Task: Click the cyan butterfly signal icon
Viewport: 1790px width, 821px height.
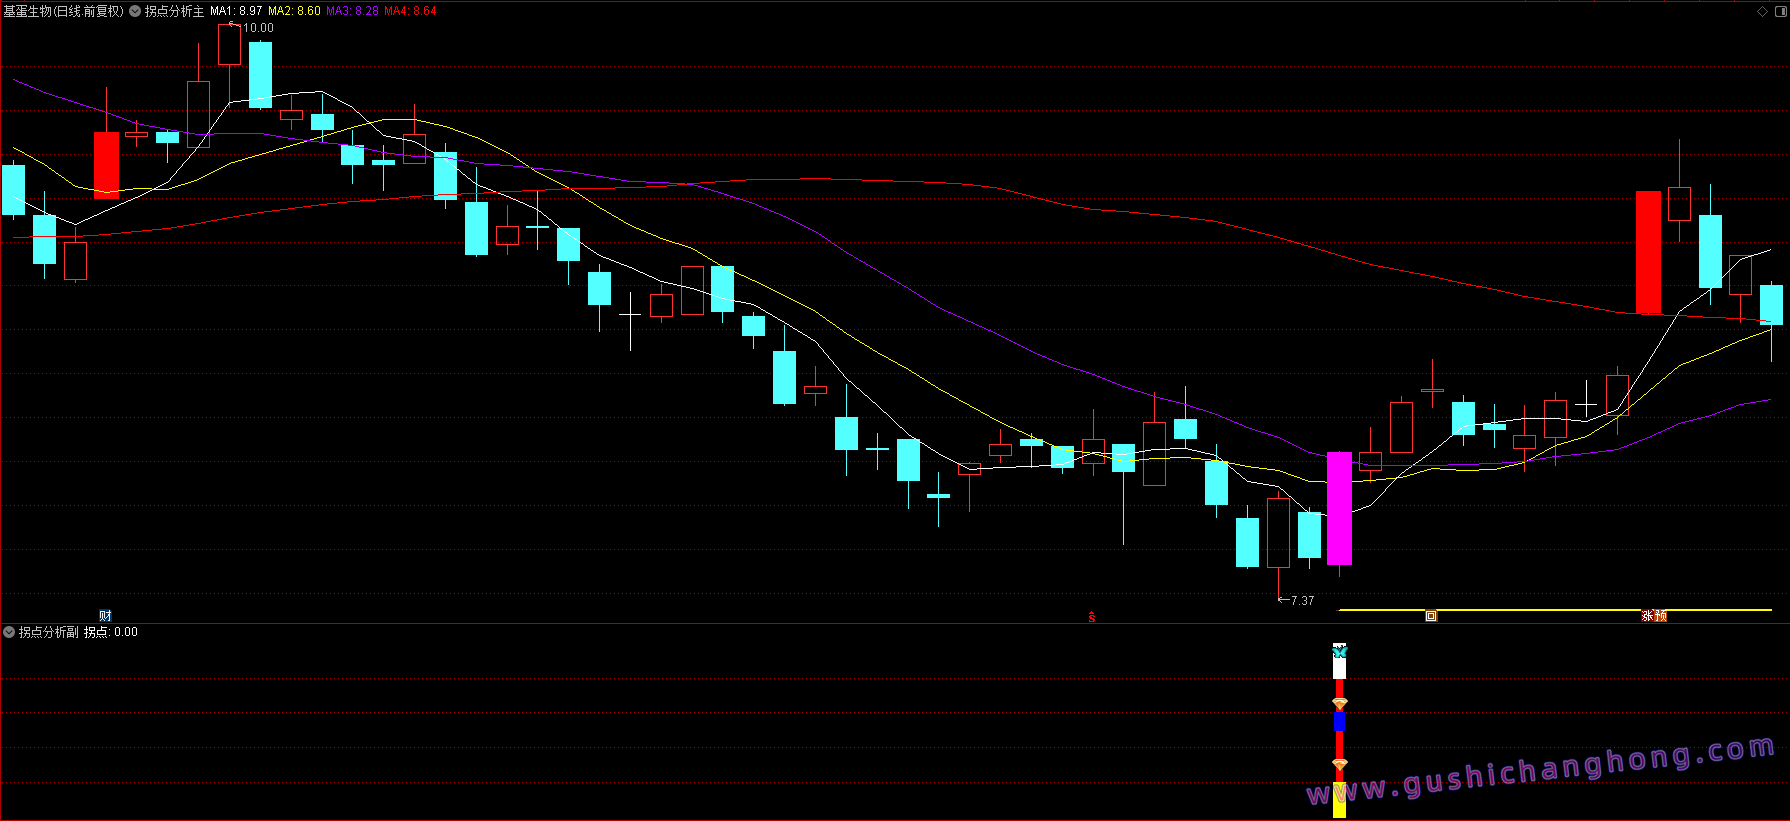Action: coord(1340,651)
